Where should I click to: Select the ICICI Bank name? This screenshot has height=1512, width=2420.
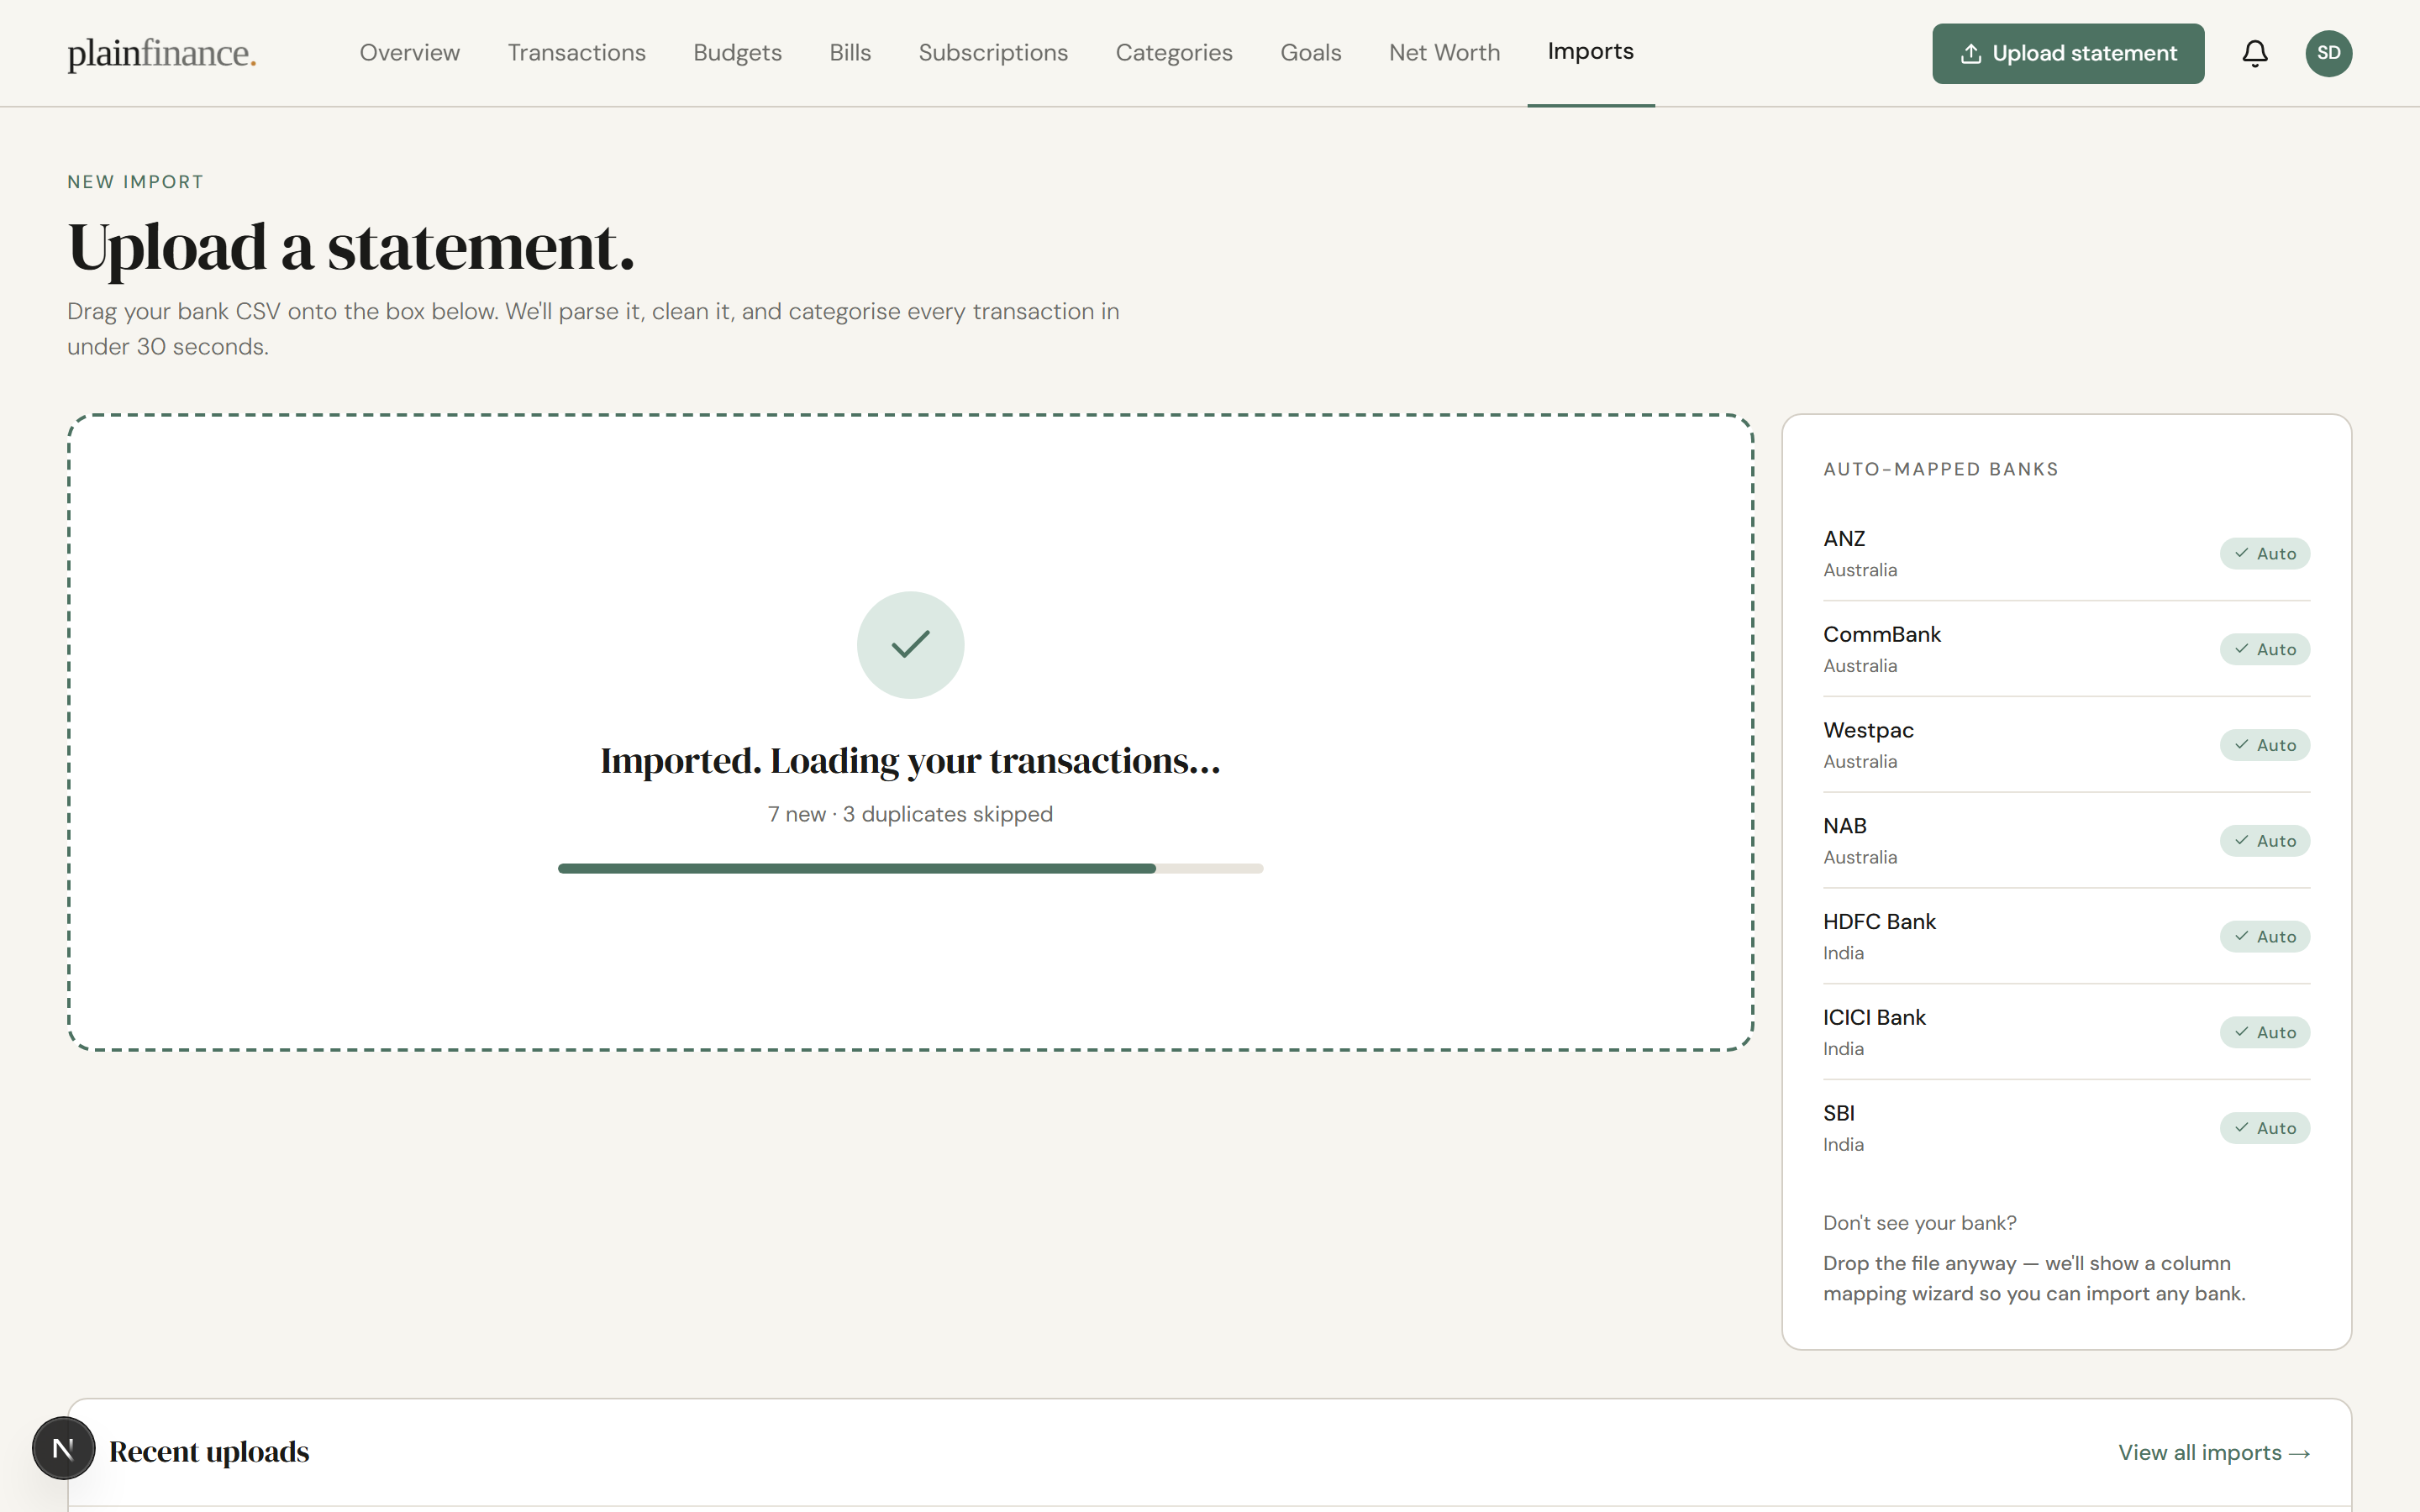tap(1874, 1017)
